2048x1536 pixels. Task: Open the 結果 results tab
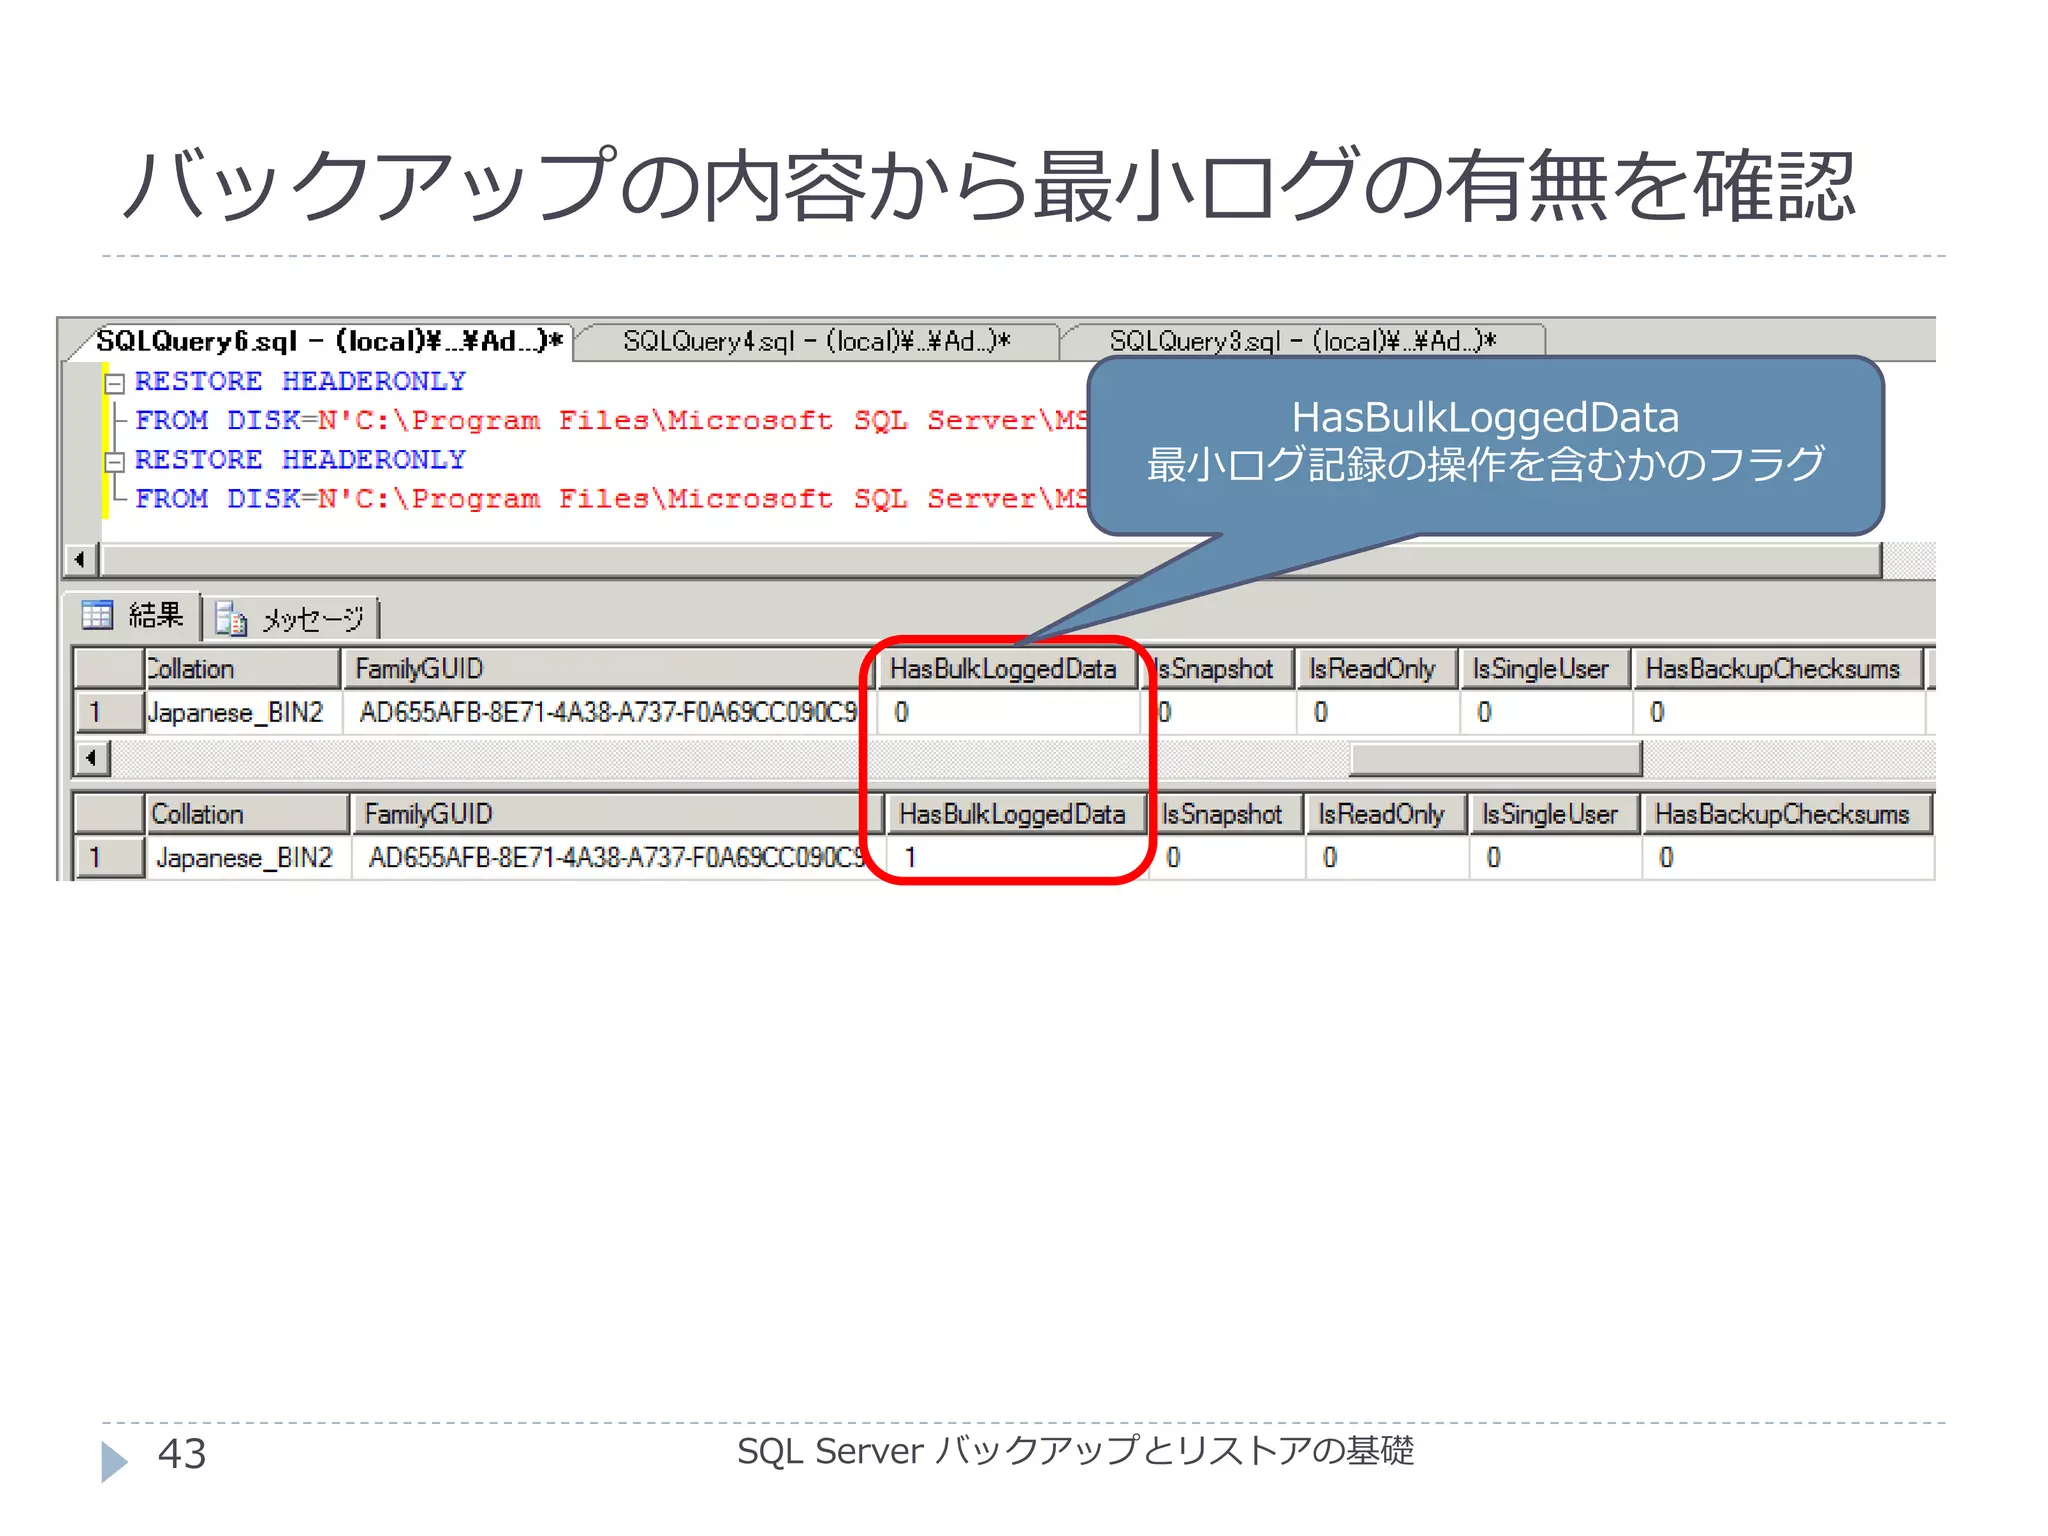pos(133,615)
